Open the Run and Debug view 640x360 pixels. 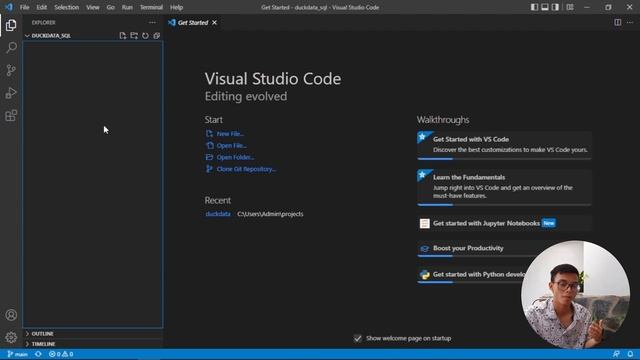pyautogui.click(x=11, y=93)
